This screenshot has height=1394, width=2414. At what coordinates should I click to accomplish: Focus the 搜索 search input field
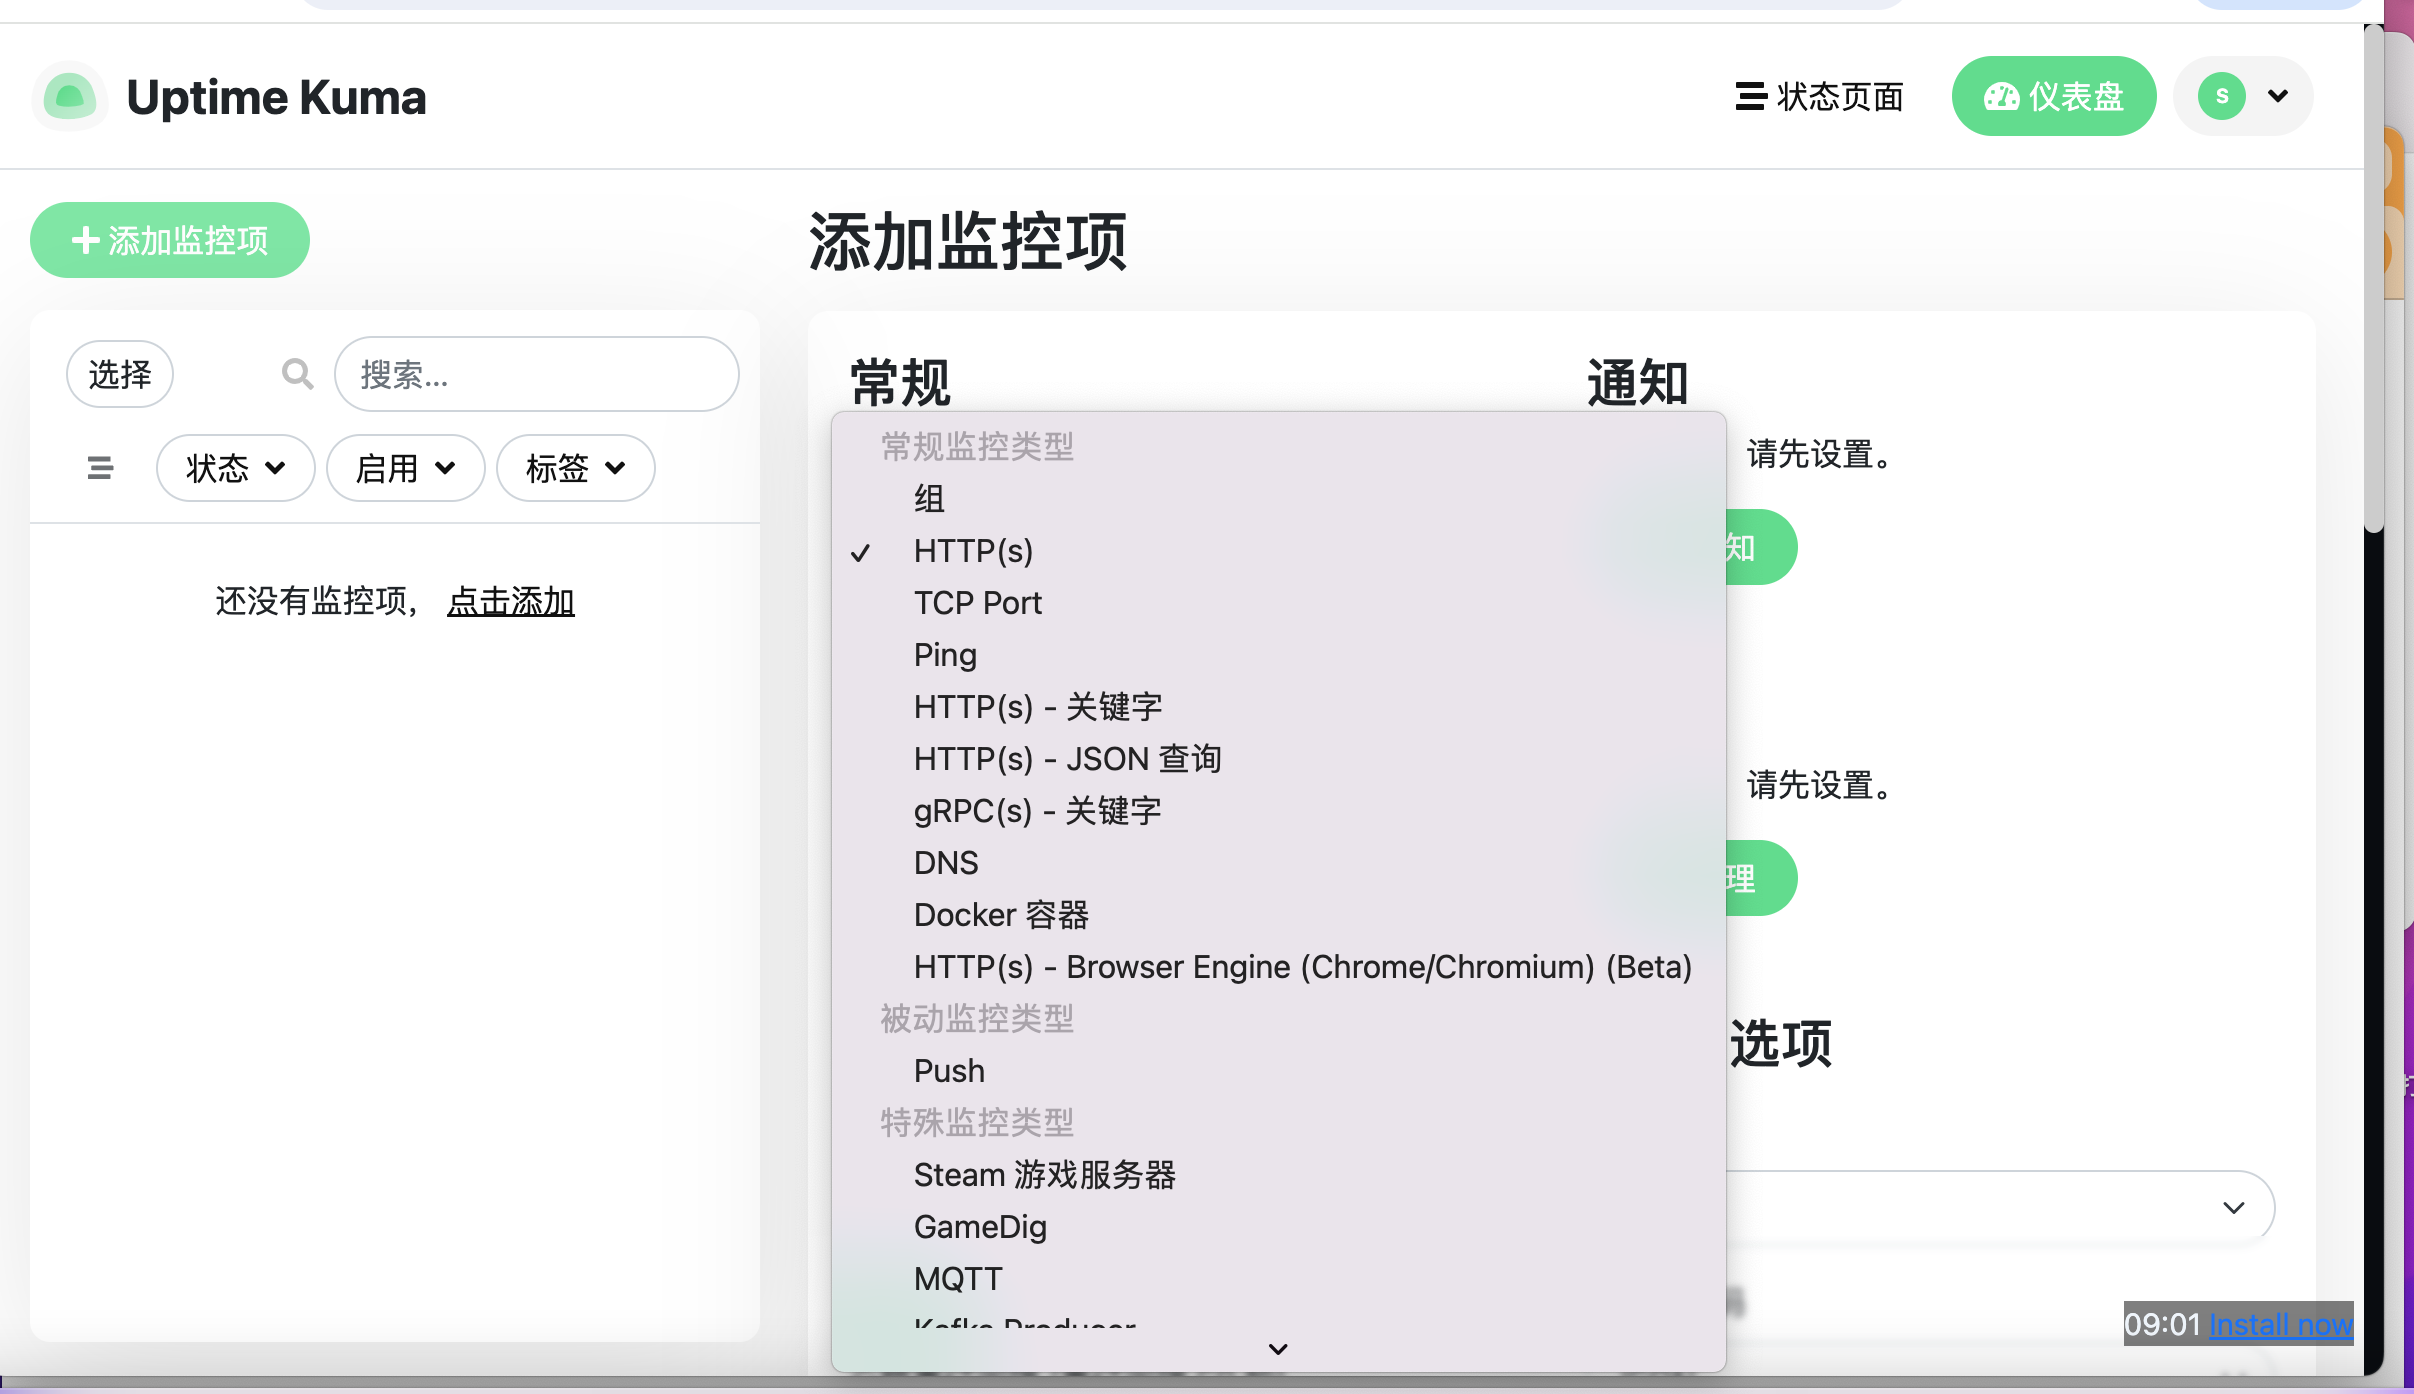pos(537,374)
